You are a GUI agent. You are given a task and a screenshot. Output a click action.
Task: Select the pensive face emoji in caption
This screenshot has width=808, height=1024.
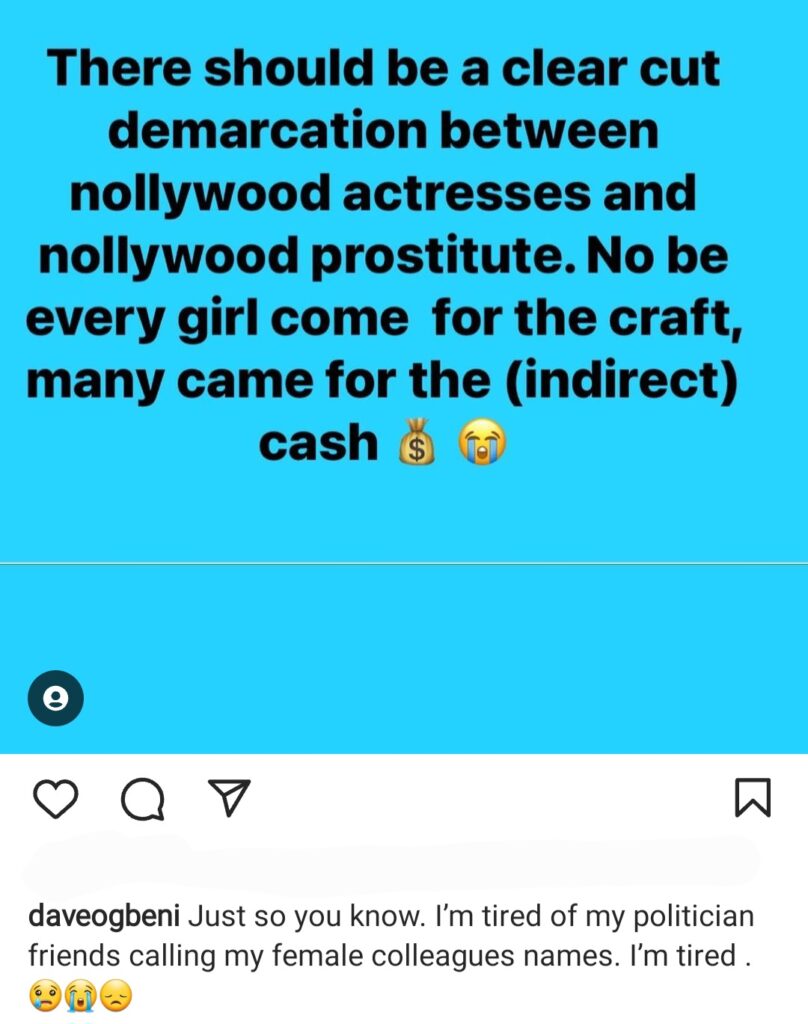116,997
